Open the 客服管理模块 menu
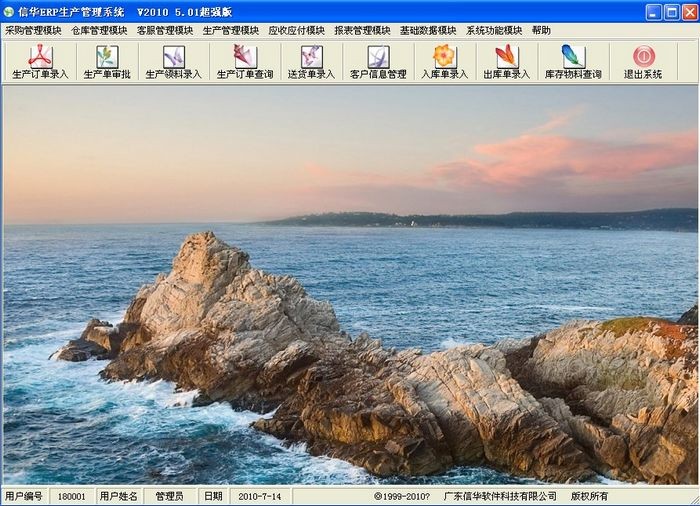 click(x=165, y=31)
